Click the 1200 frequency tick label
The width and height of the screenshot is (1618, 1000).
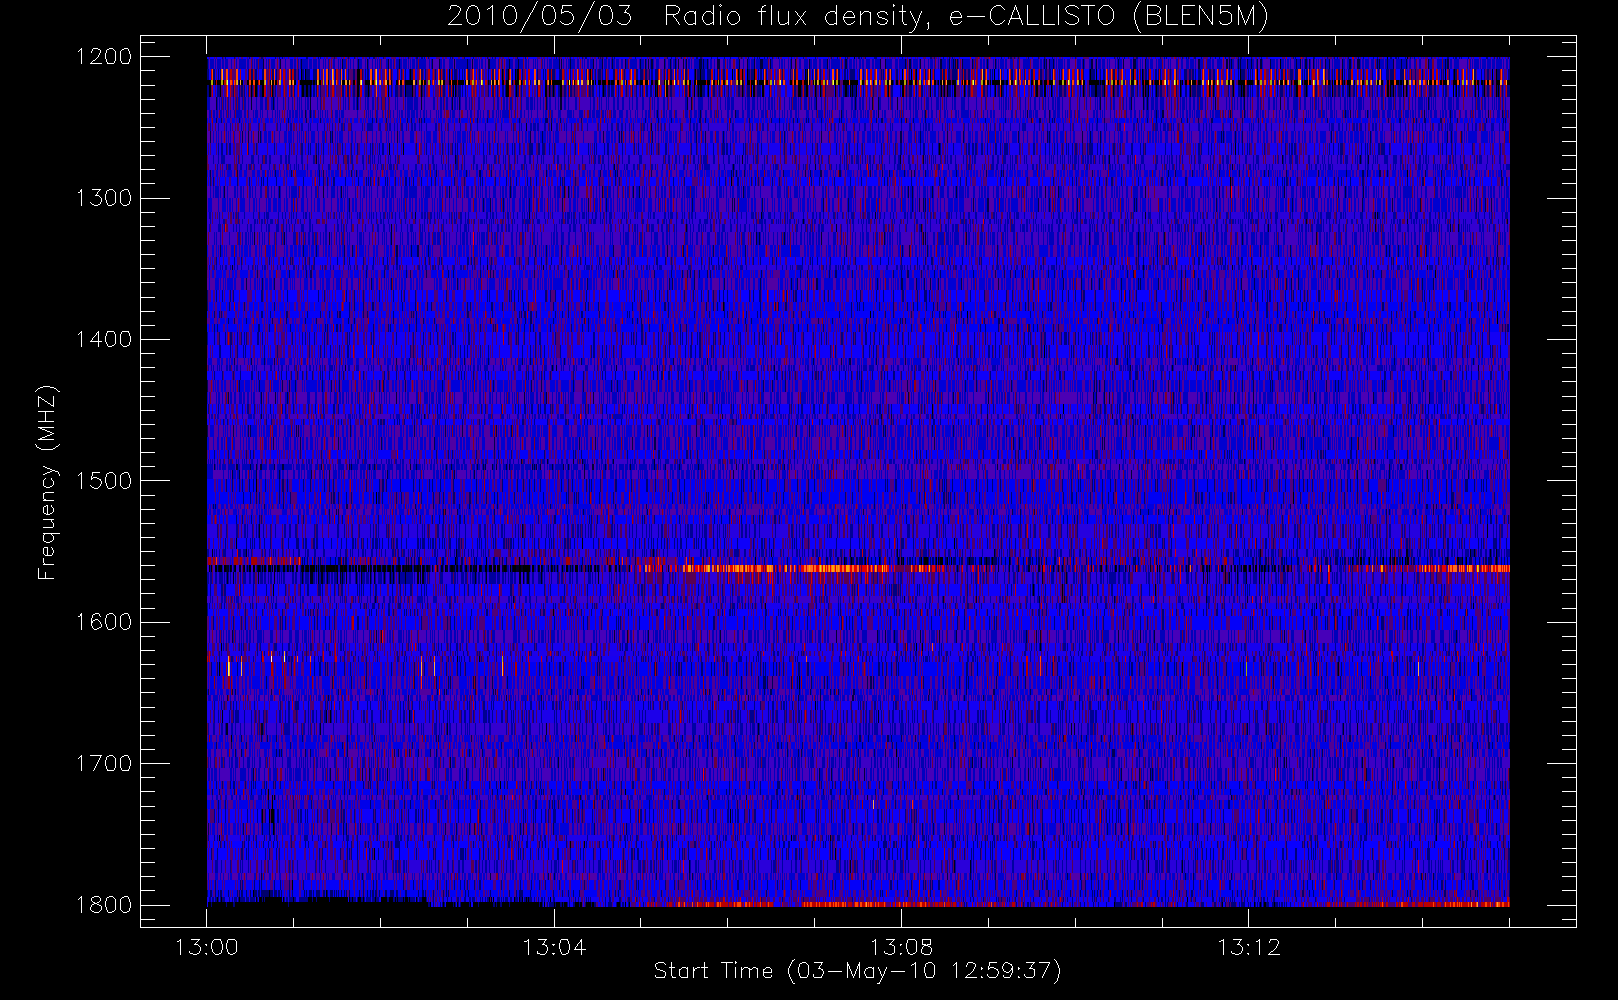tap(104, 57)
